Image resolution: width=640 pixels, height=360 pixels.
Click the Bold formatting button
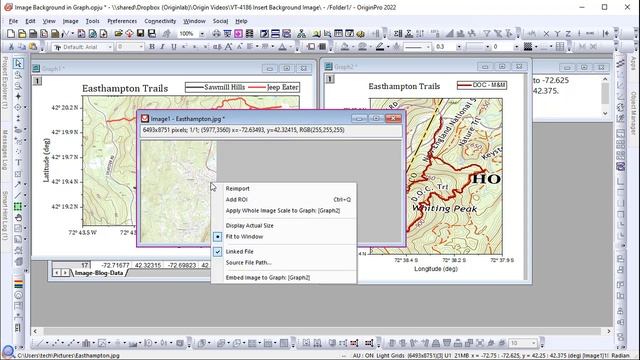tap(152, 47)
